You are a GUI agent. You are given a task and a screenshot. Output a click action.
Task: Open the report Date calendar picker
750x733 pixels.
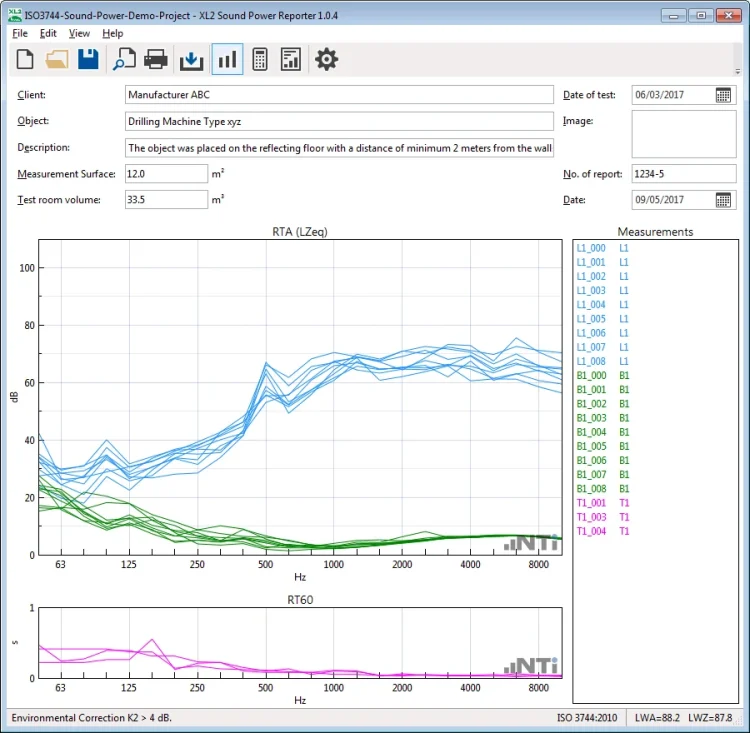click(x=724, y=199)
